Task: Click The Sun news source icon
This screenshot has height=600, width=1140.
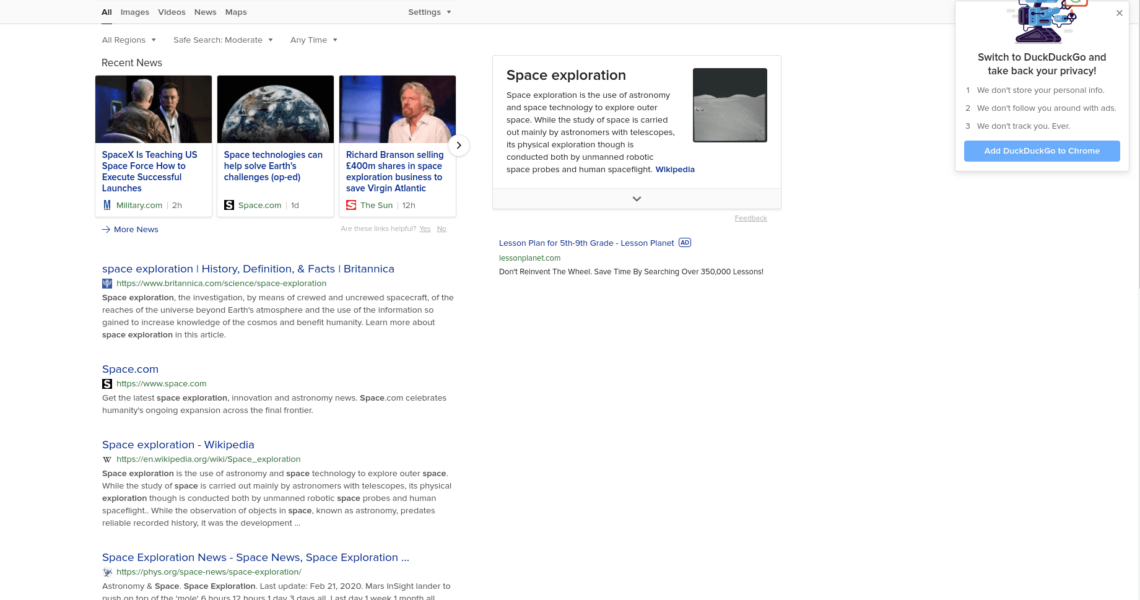Action: (x=351, y=205)
